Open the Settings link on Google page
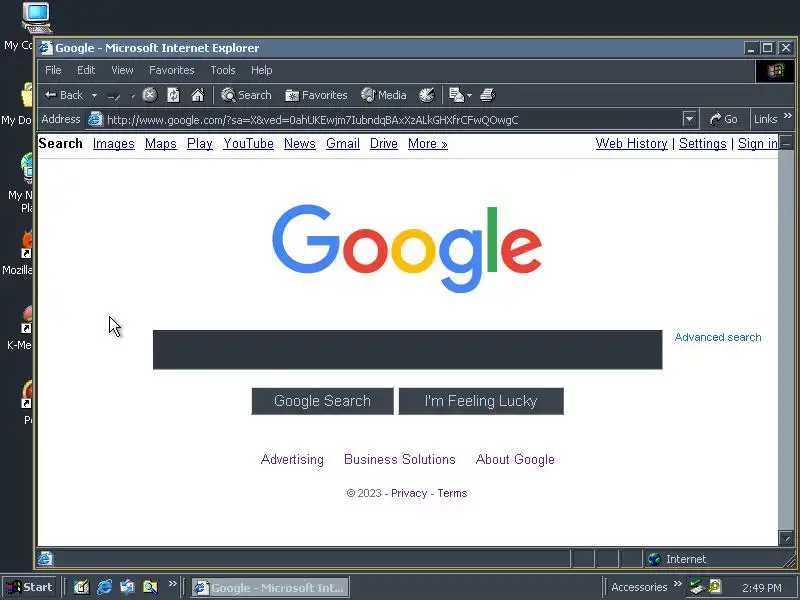The width and height of the screenshot is (800, 600). point(703,144)
